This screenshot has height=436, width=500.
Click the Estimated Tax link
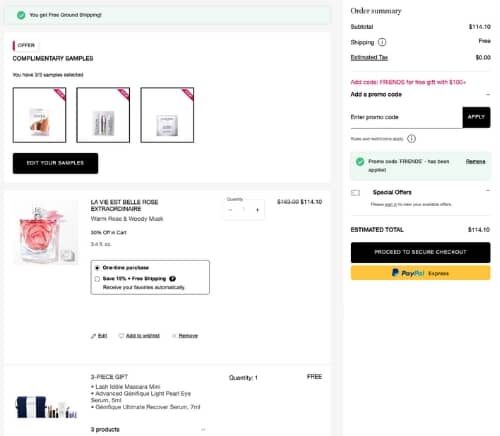coord(369,57)
